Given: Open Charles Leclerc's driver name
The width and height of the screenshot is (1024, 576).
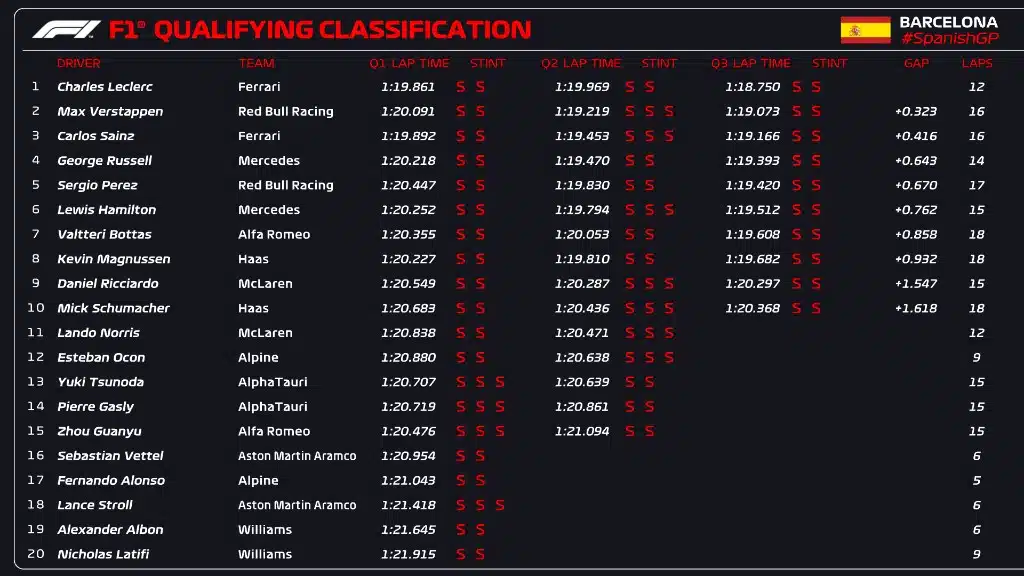Looking at the screenshot, I should 105,87.
